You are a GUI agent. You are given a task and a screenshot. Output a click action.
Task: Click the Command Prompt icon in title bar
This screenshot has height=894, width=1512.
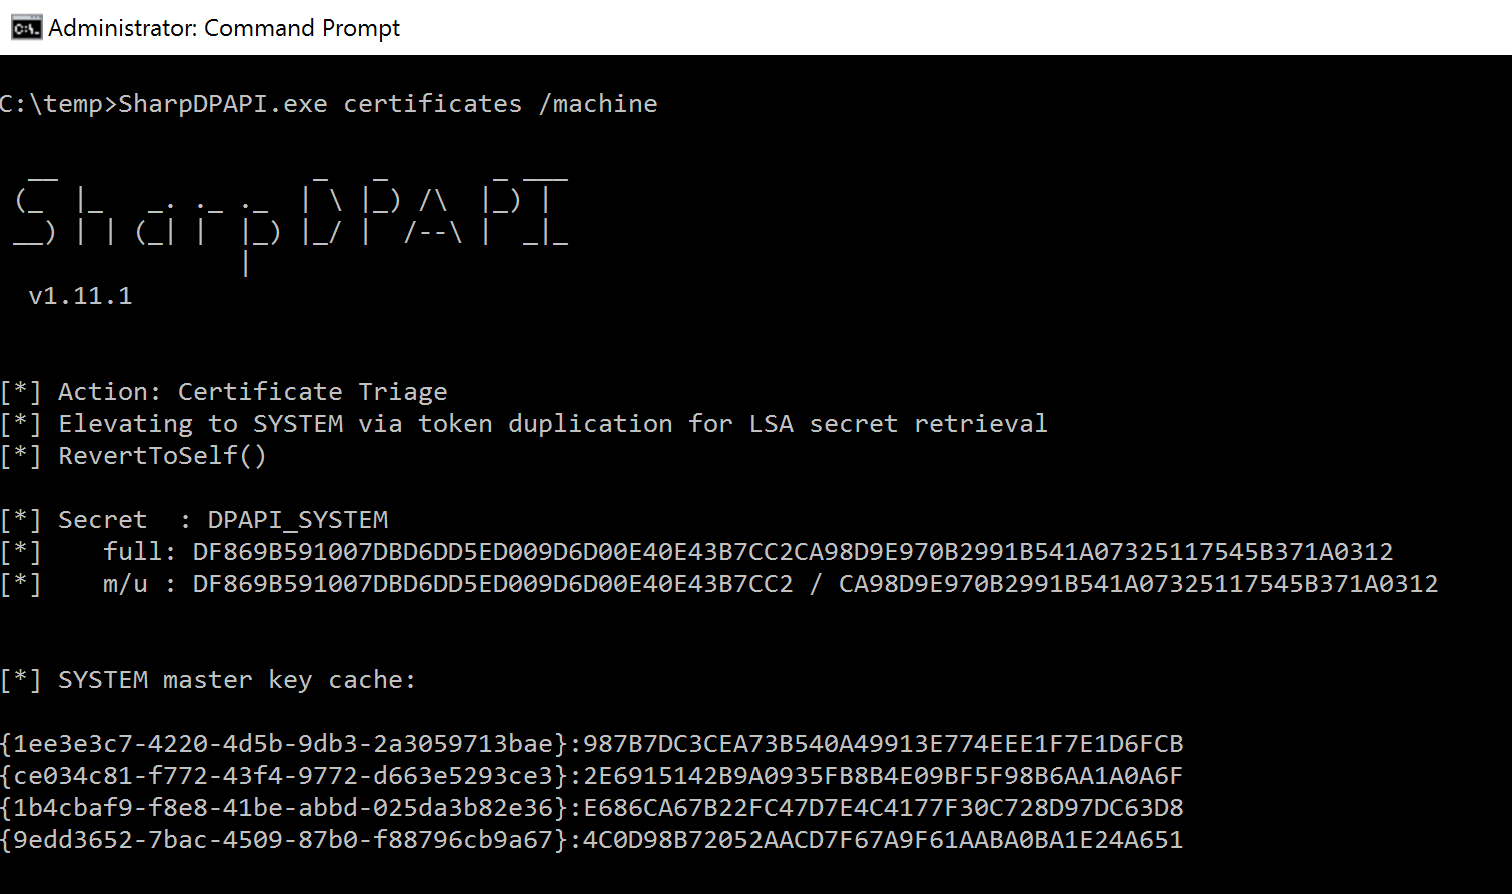(x=26, y=27)
